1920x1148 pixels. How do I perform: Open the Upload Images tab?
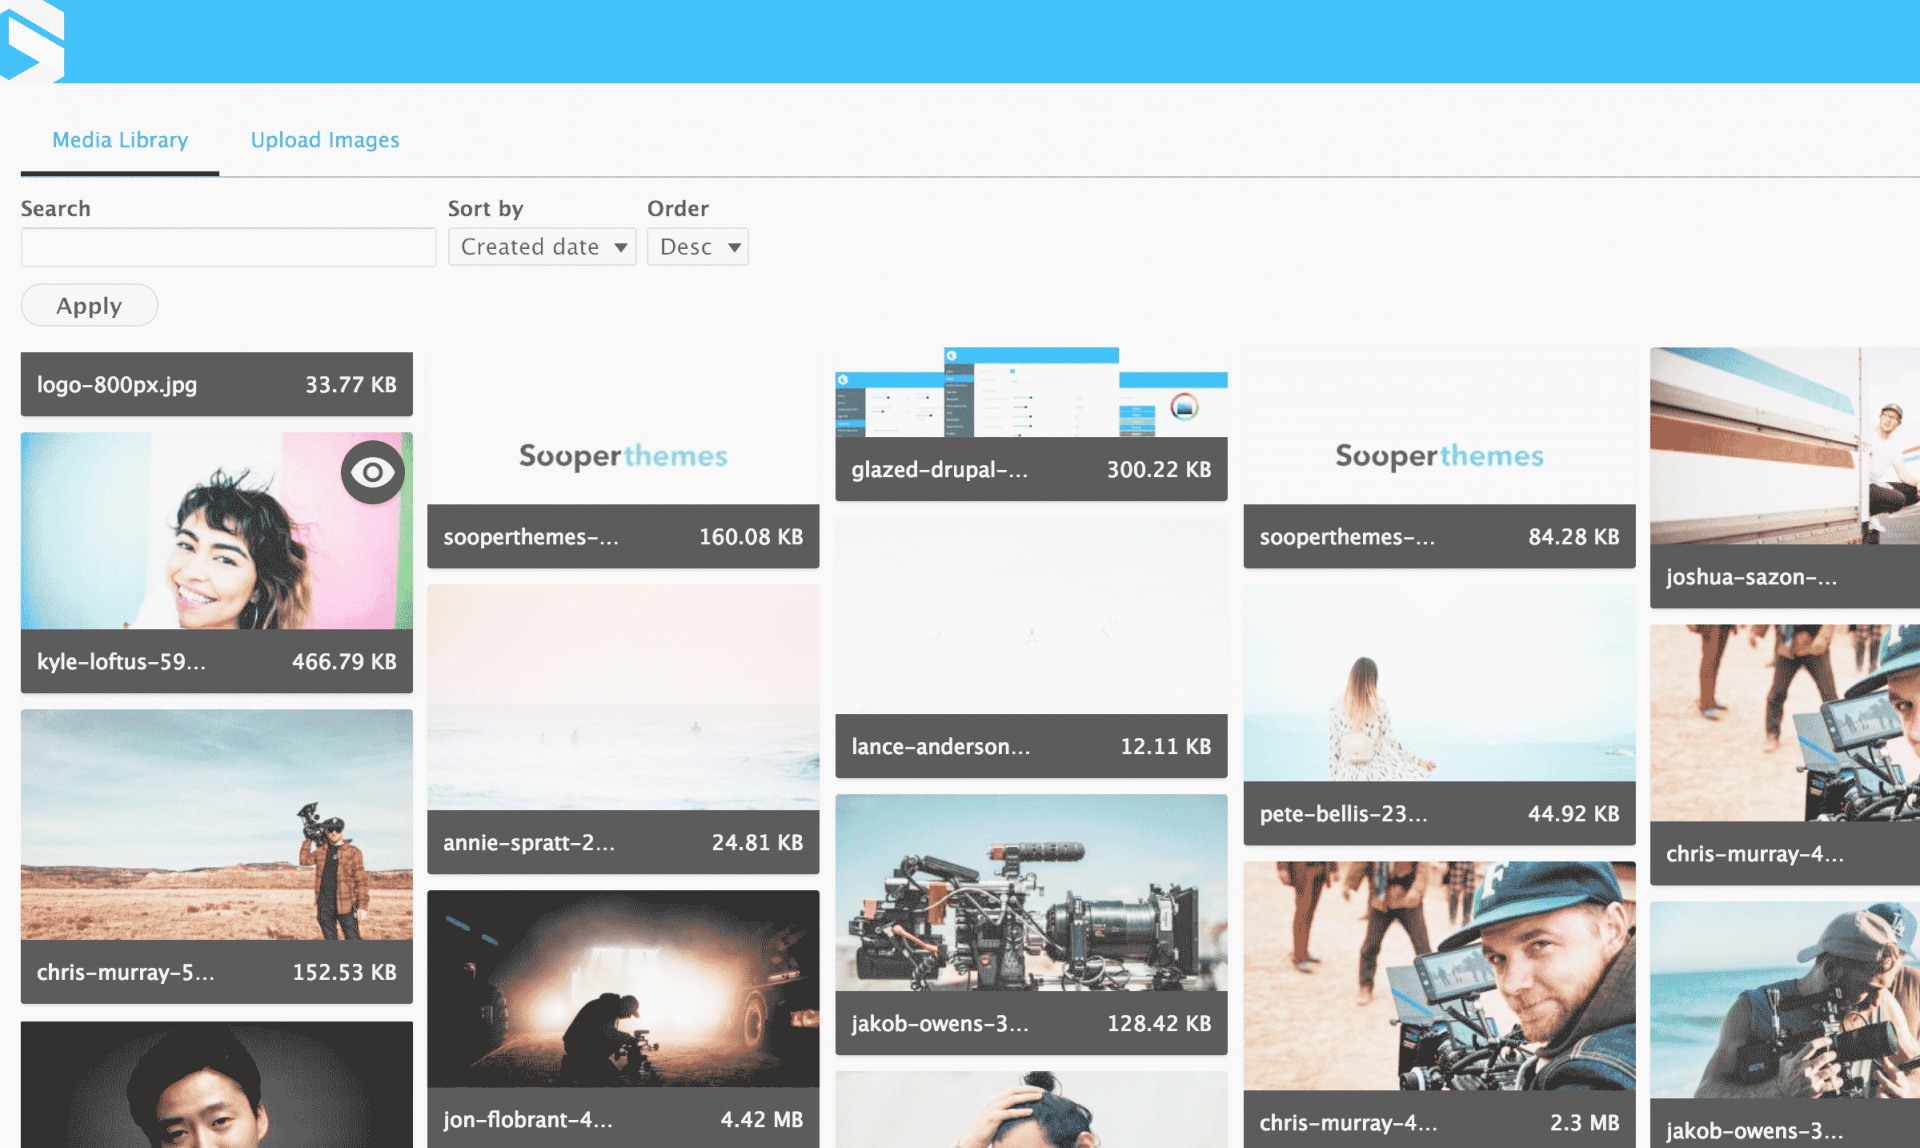(325, 140)
